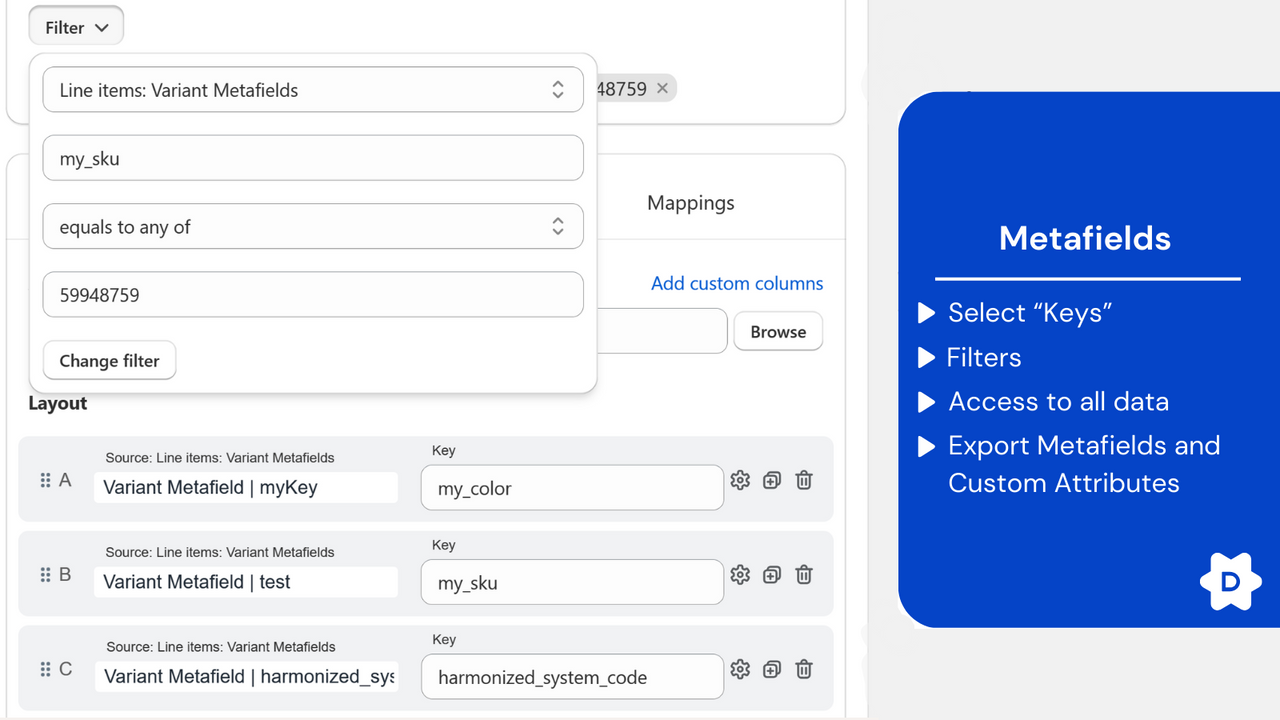Open the Add custom columns link
1280x720 pixels.
(x=737, y=283)
